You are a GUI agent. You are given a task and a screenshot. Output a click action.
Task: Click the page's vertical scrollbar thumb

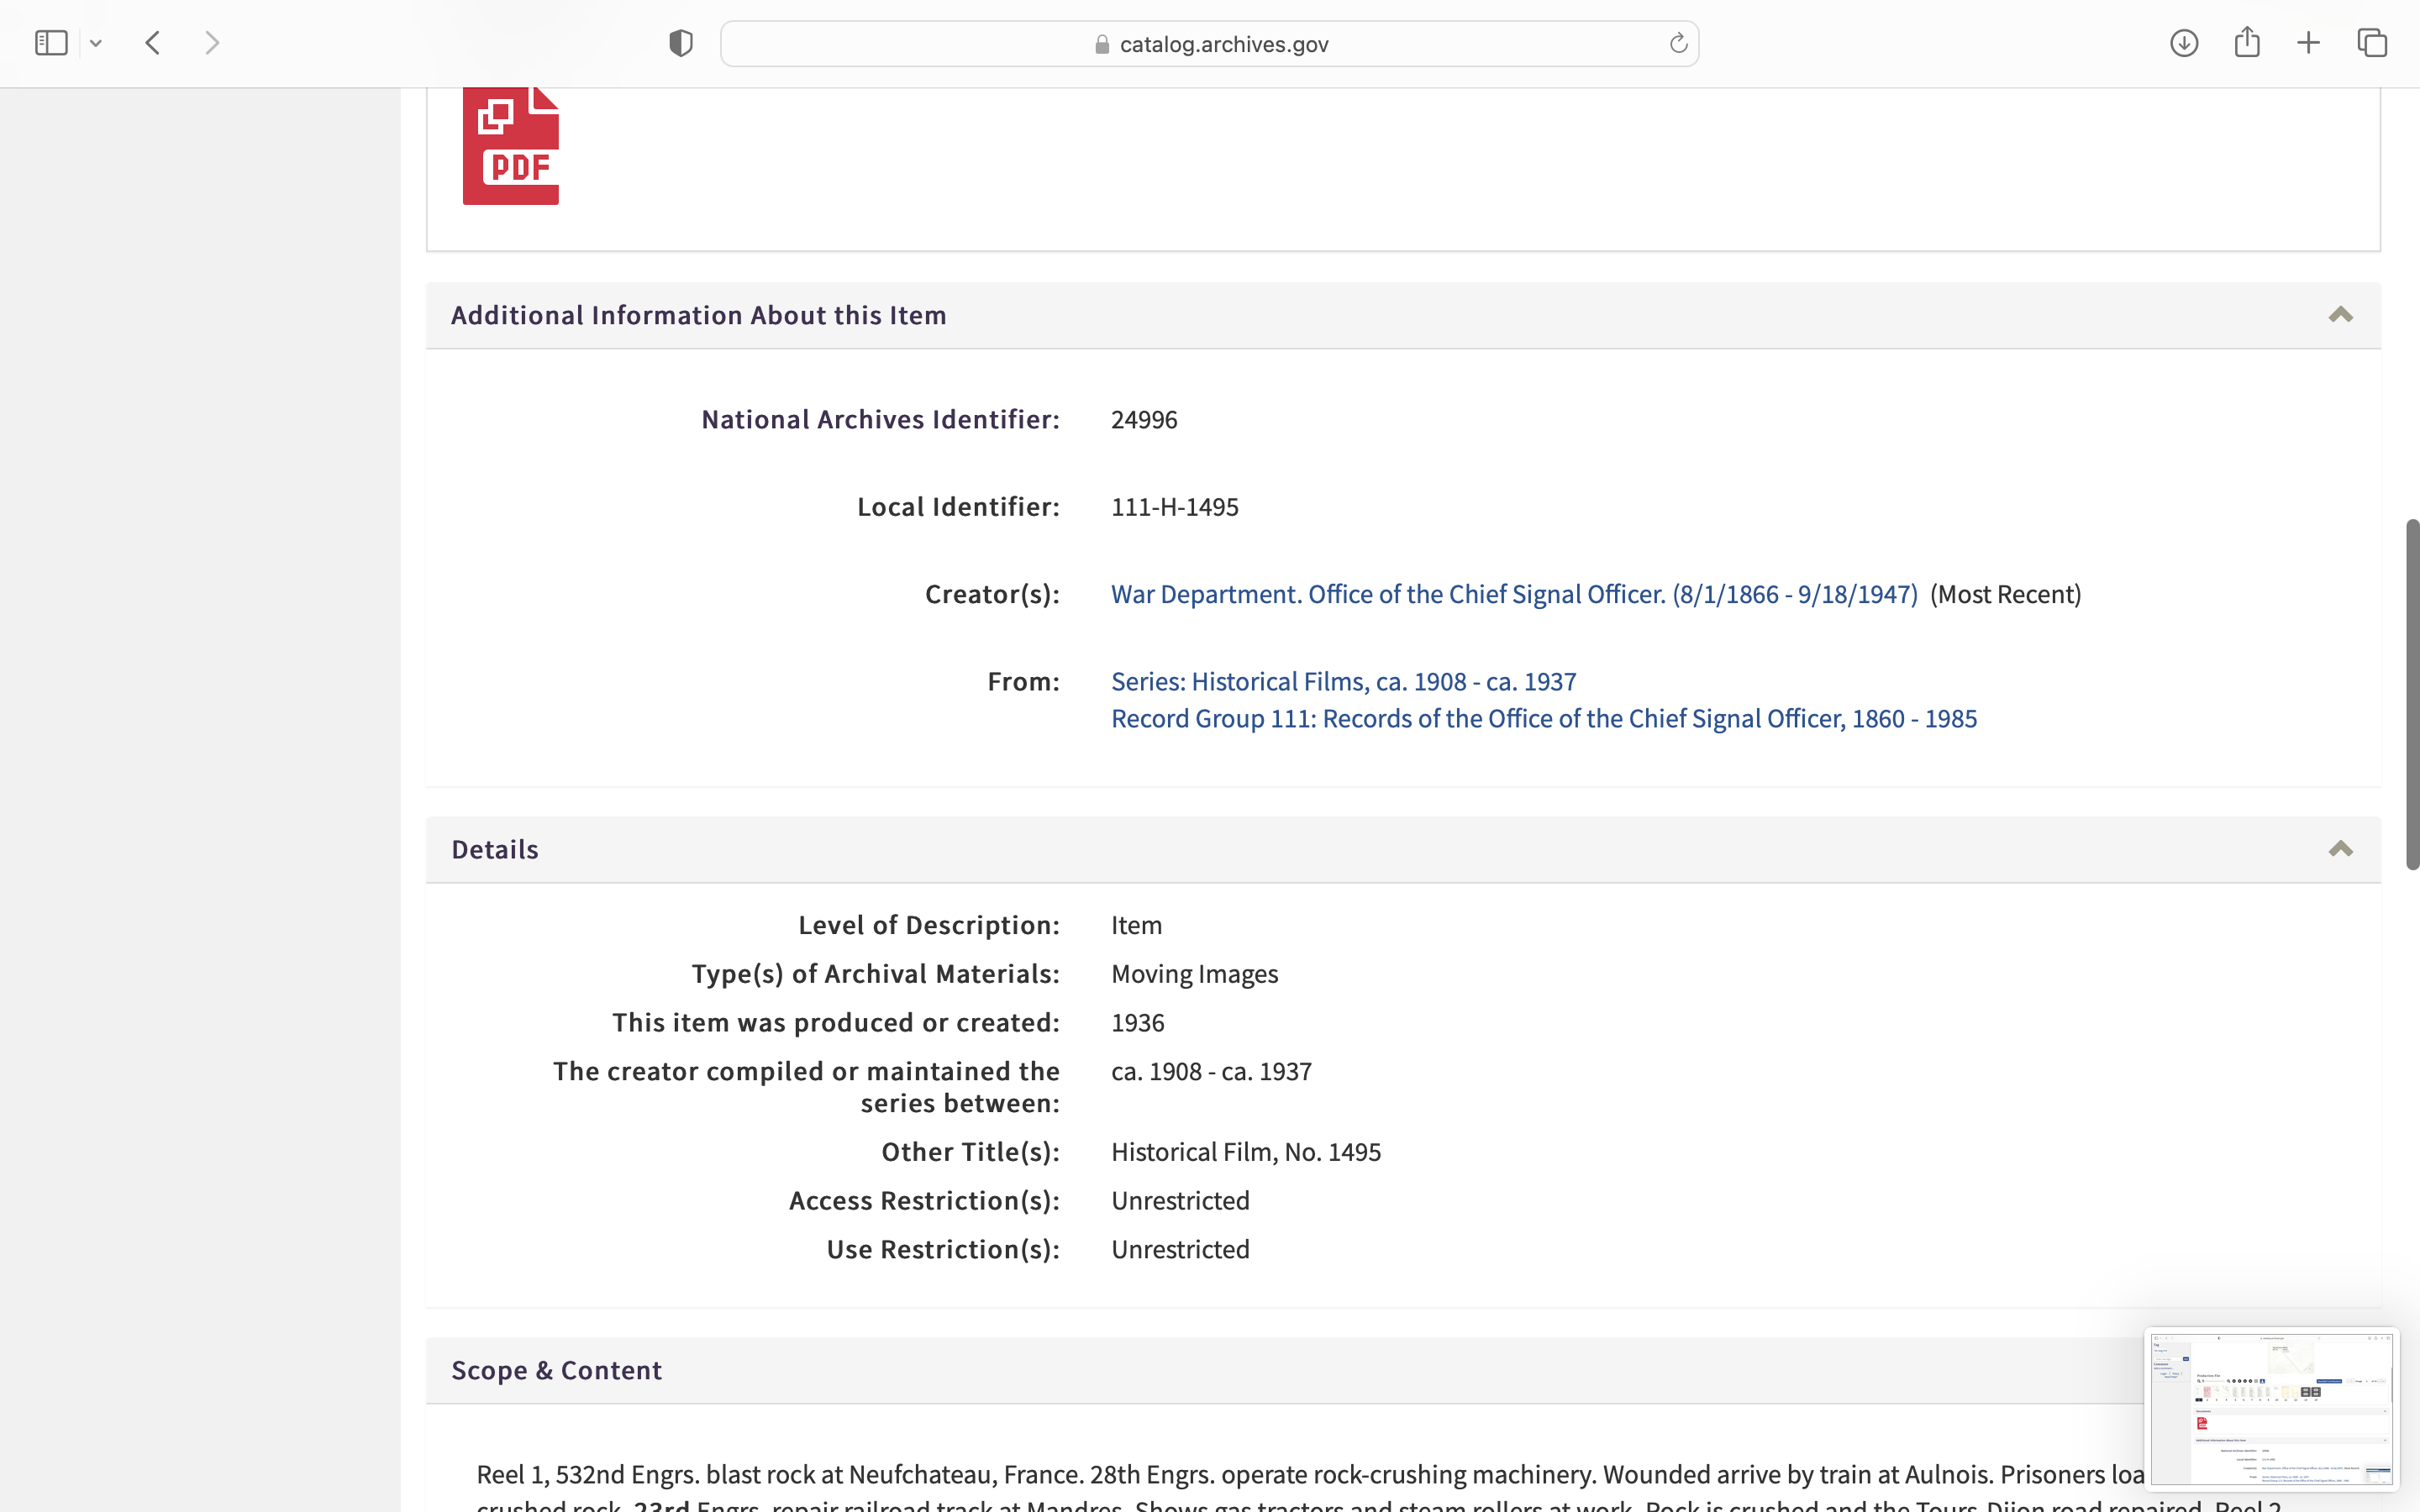(x=2412, y=694)
